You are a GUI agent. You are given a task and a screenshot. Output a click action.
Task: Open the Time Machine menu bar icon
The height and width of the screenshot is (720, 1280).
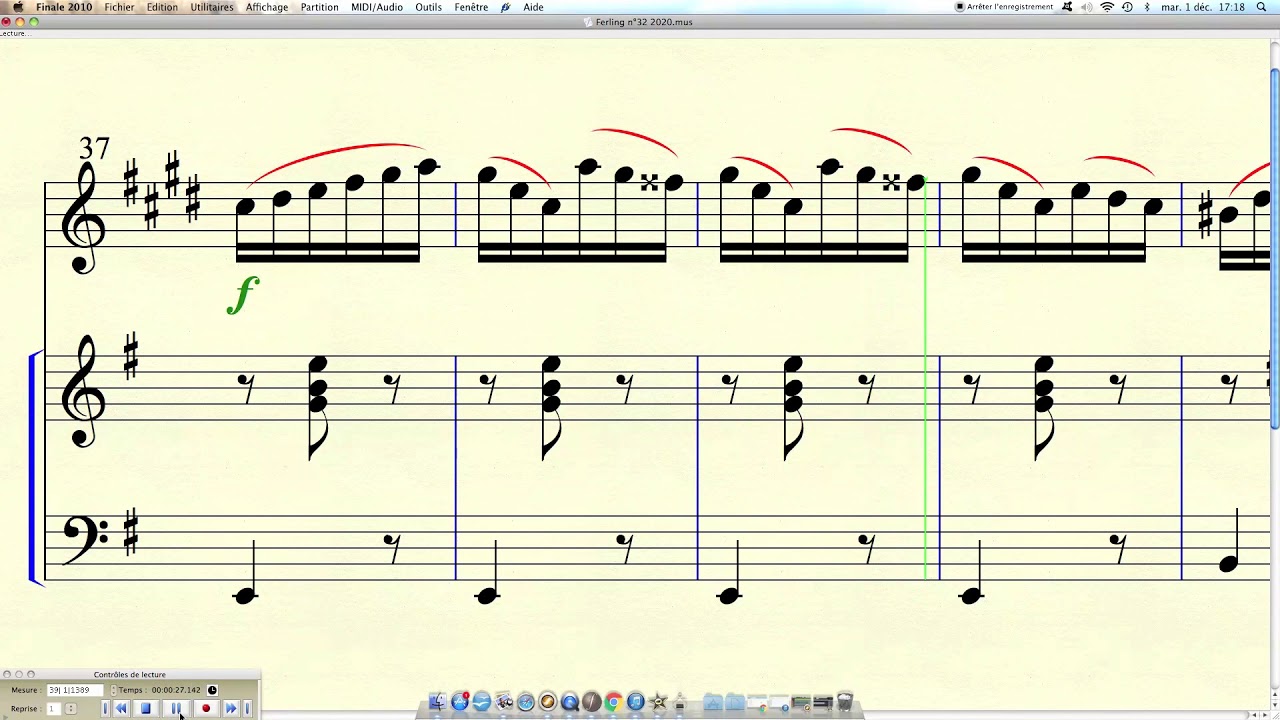[1127, 7]
